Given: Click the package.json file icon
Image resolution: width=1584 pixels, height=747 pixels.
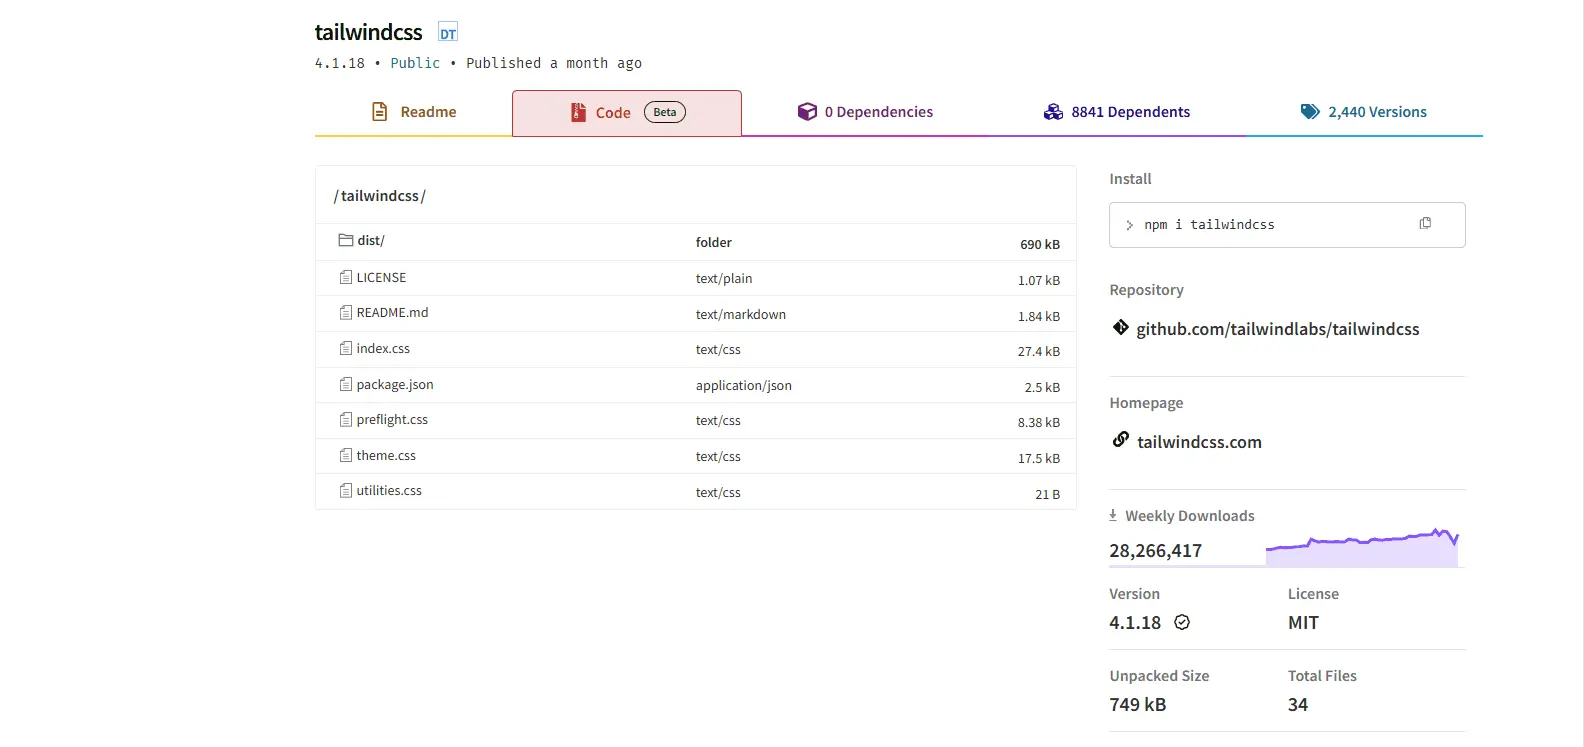Looking at the screenshot, I should pyautogui.click(x=345, y=384).
